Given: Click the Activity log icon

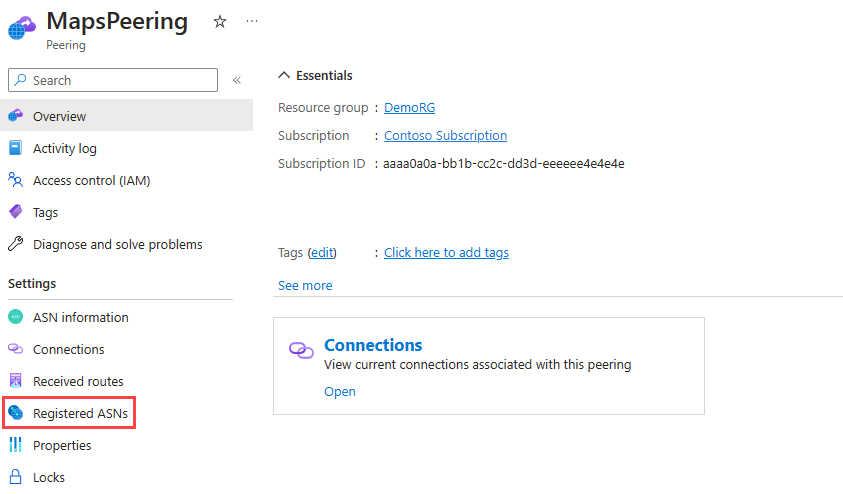Looking at the screenshot, I should (x=16, y=148).
